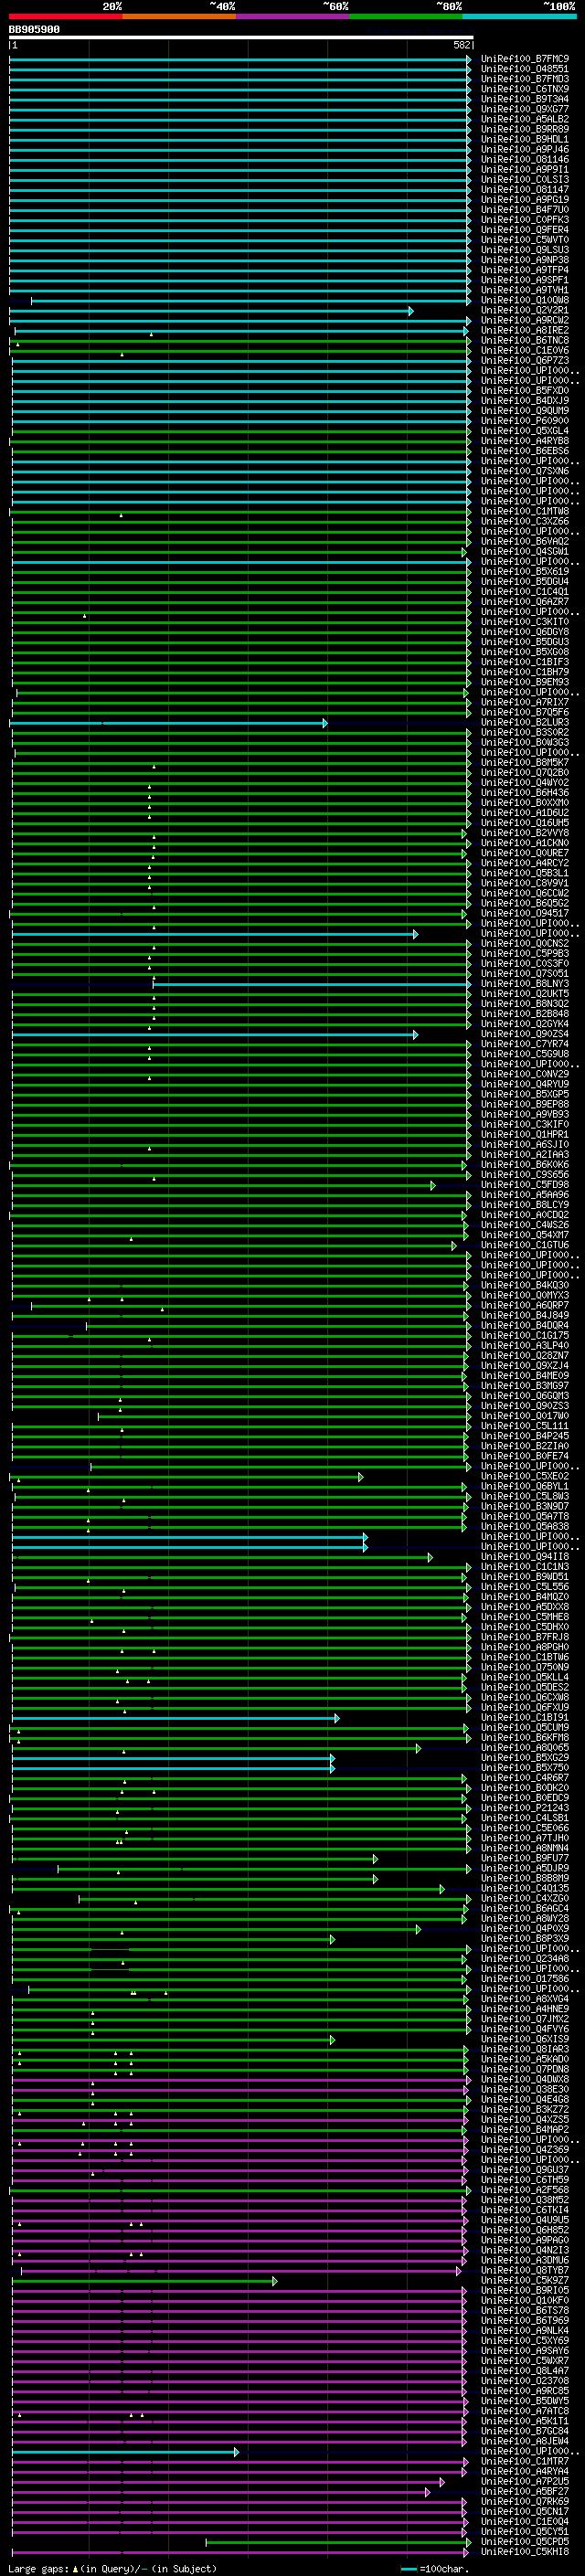Click the UniRef100_Q2V2R1 label

524,310
